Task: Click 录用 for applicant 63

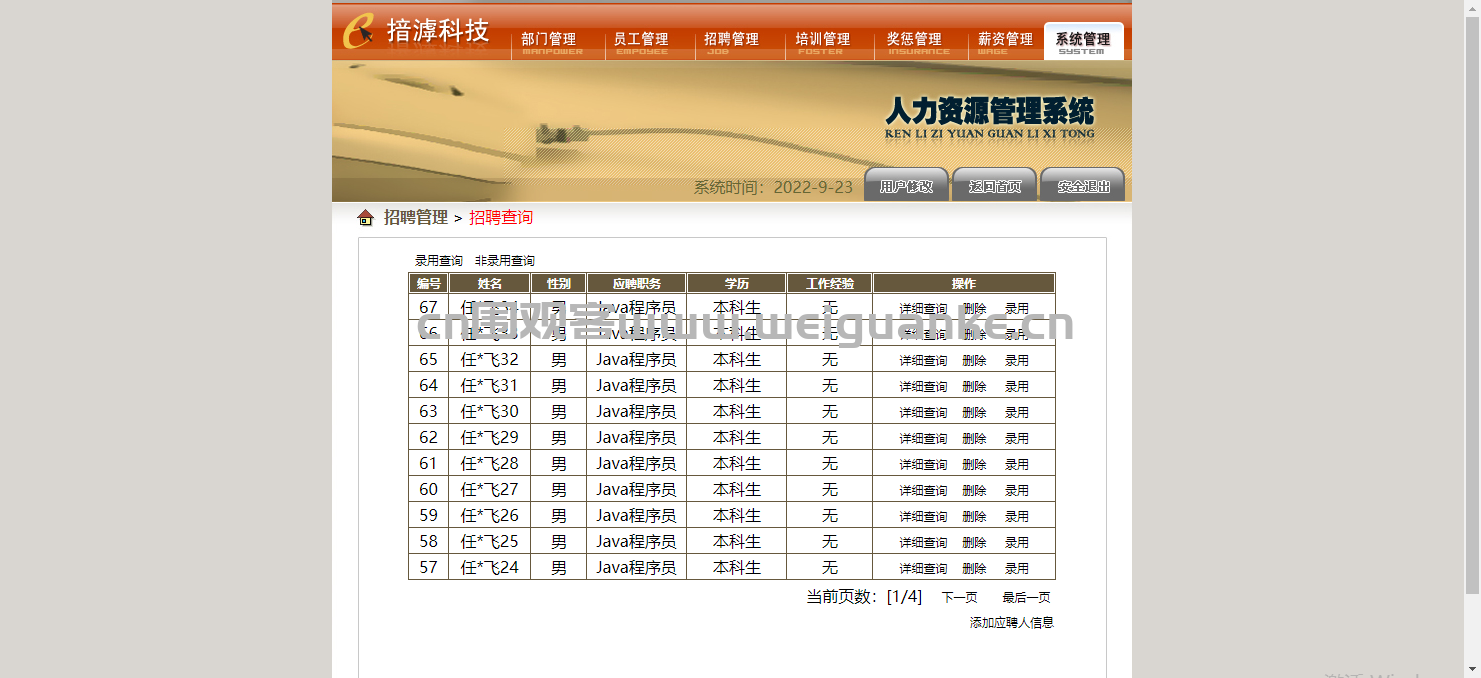Action: click(1017, 413)
